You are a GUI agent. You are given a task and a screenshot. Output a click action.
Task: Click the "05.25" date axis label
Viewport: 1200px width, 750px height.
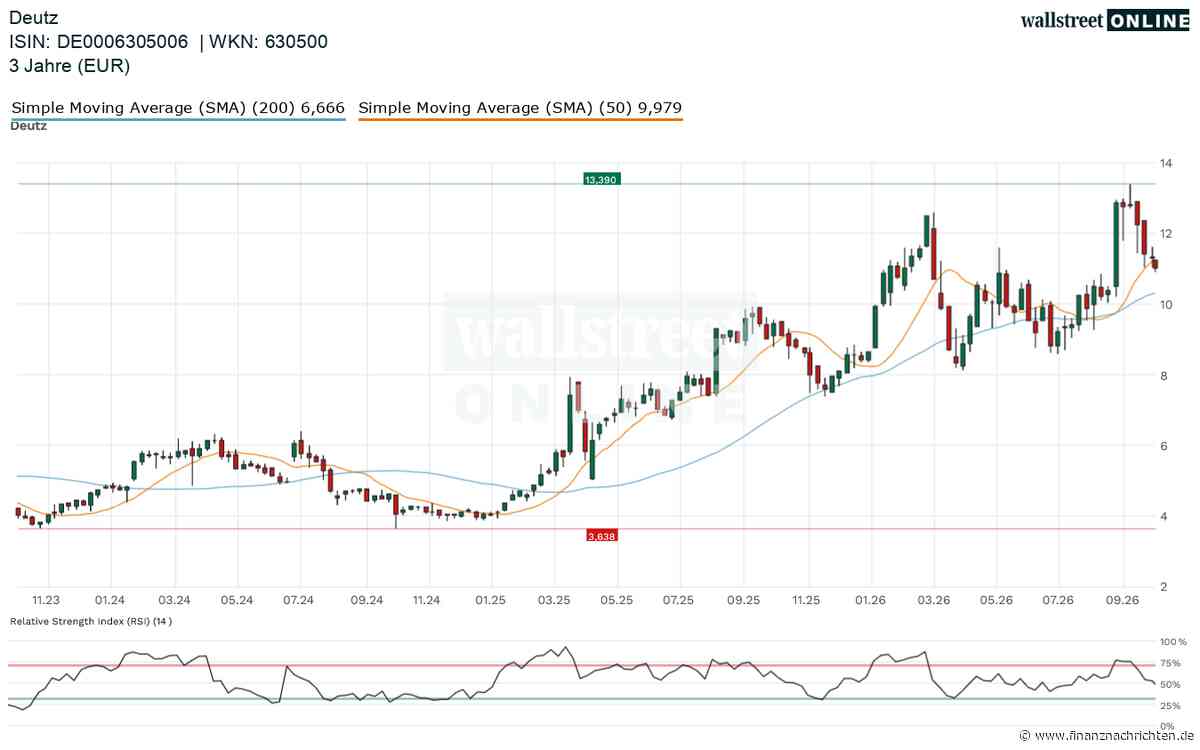[x=617, y=600]
